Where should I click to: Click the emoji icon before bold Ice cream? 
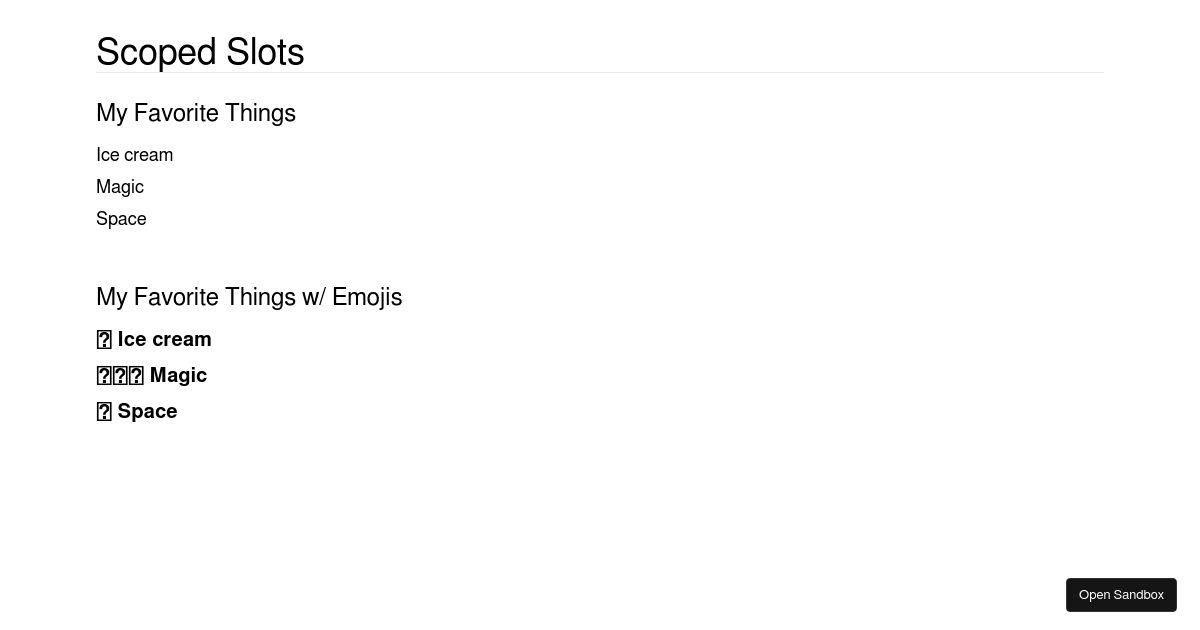pos(104,340)
